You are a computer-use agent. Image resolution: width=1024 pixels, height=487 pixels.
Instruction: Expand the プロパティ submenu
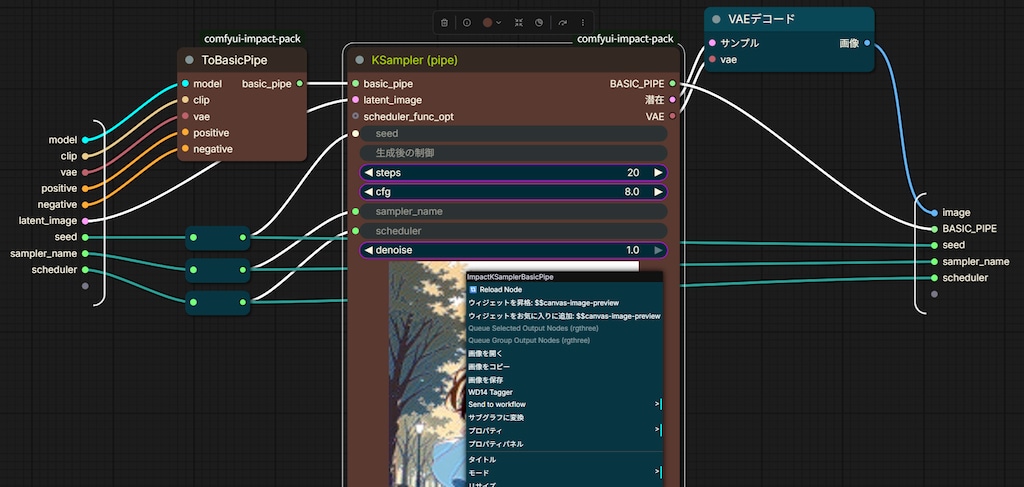(x=564, y=431)
